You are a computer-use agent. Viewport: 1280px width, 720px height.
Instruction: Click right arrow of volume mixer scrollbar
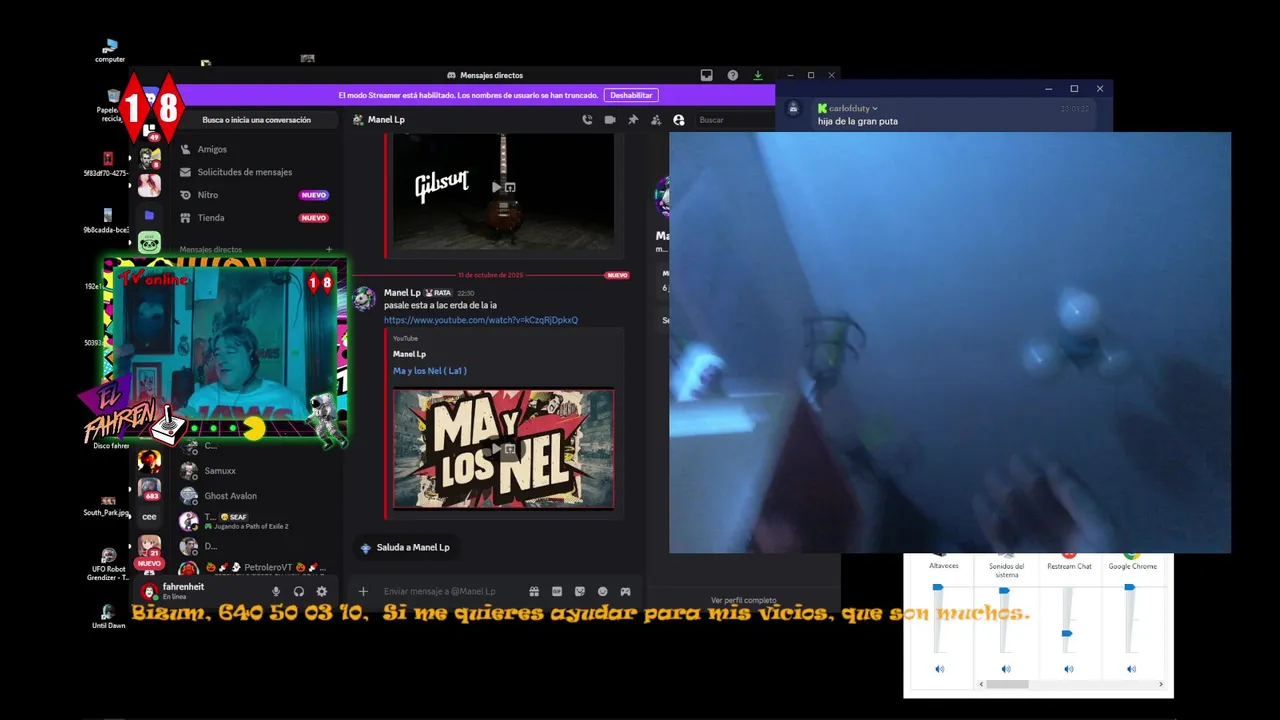pos(1161,684)
